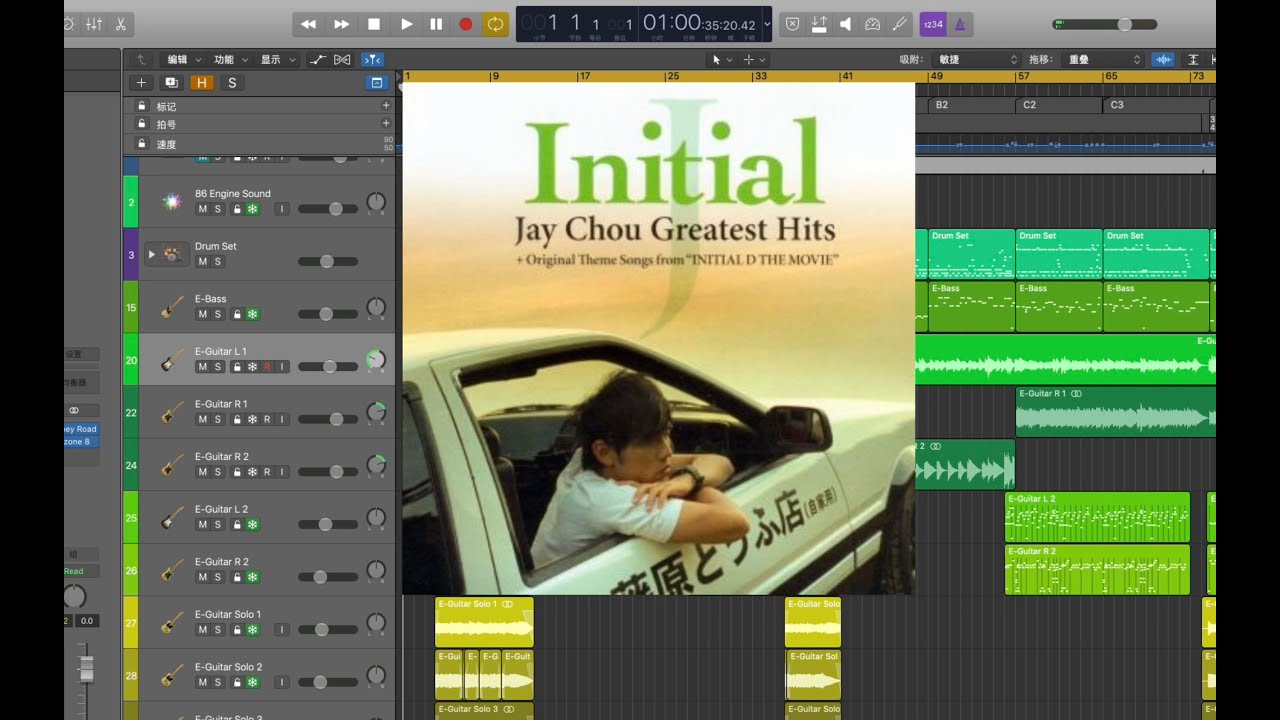This screenshot has height=720, width=1280.
Task: Click the solo speaker icon in the control bar
Action: point(845,24)
